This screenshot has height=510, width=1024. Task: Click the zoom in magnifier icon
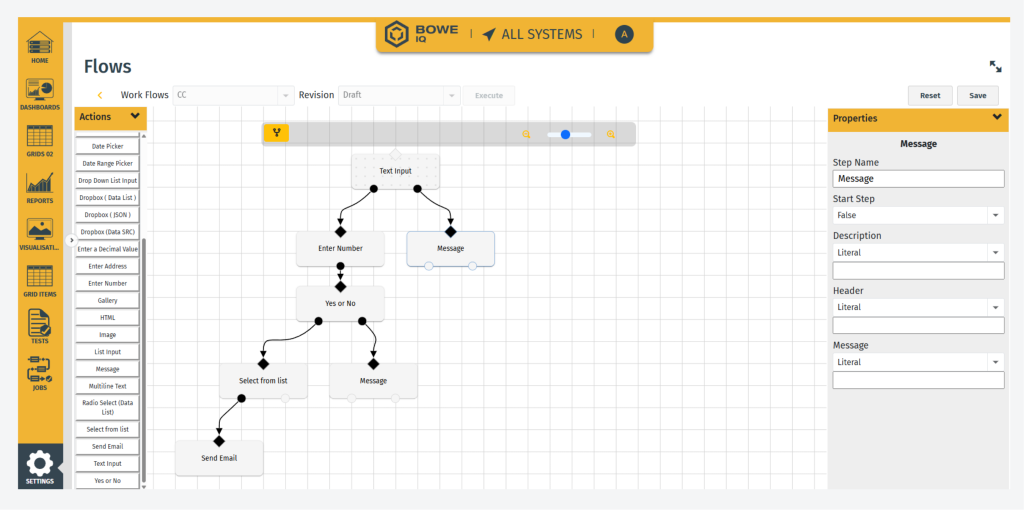(x=611, y=134)
